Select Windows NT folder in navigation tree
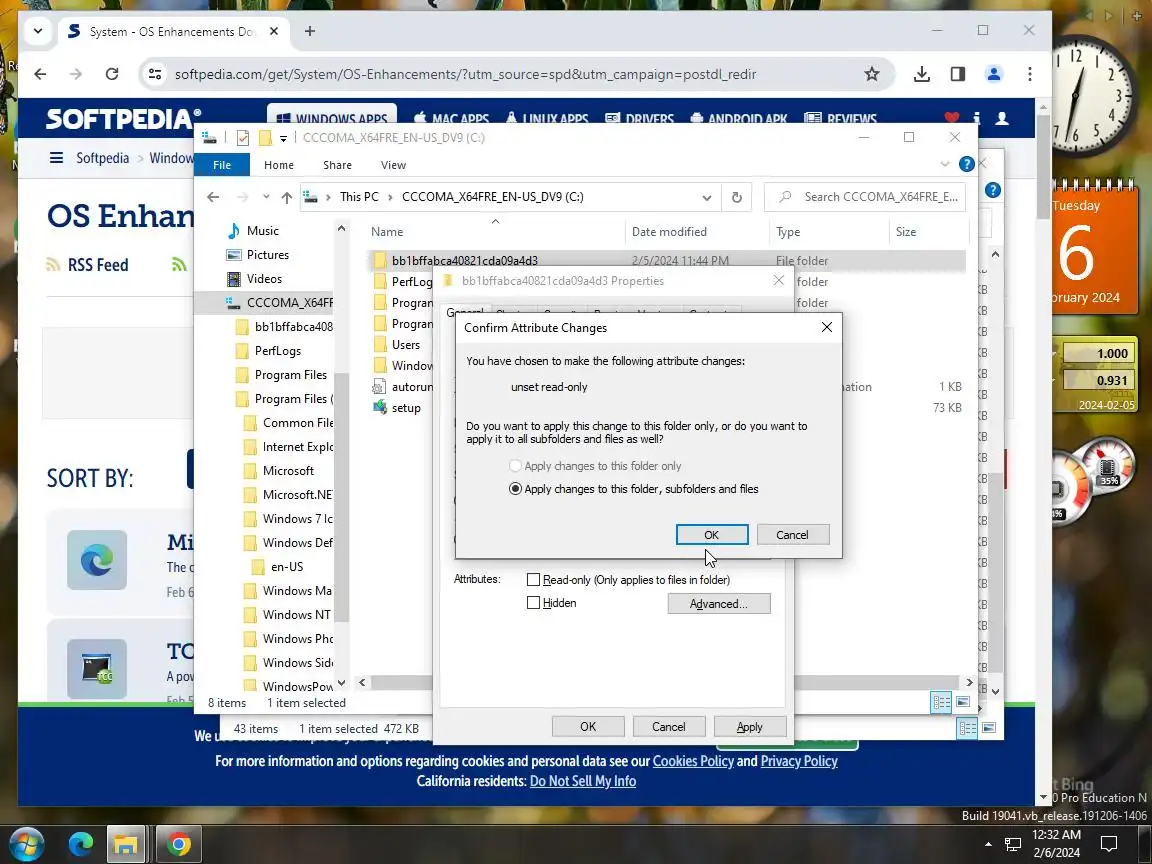 click(296, 615)
